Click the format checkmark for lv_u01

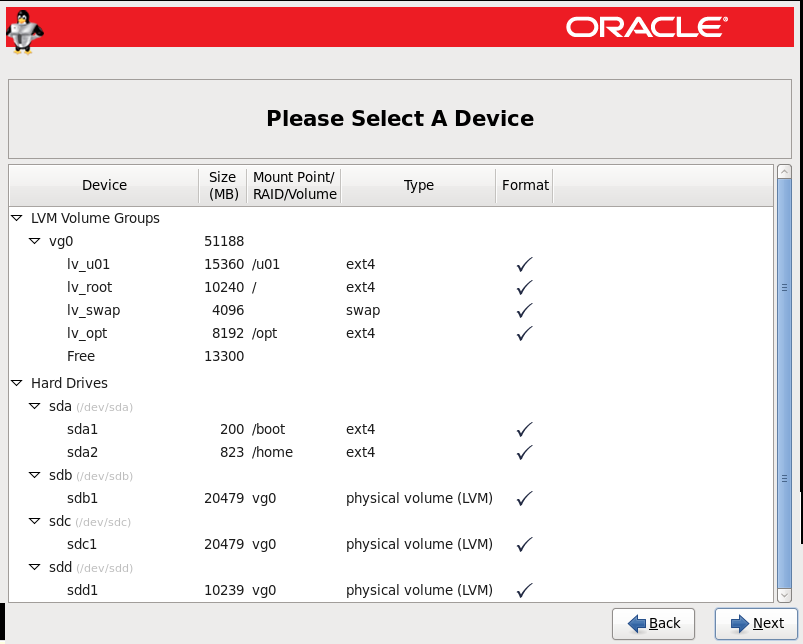pos(524,264)
